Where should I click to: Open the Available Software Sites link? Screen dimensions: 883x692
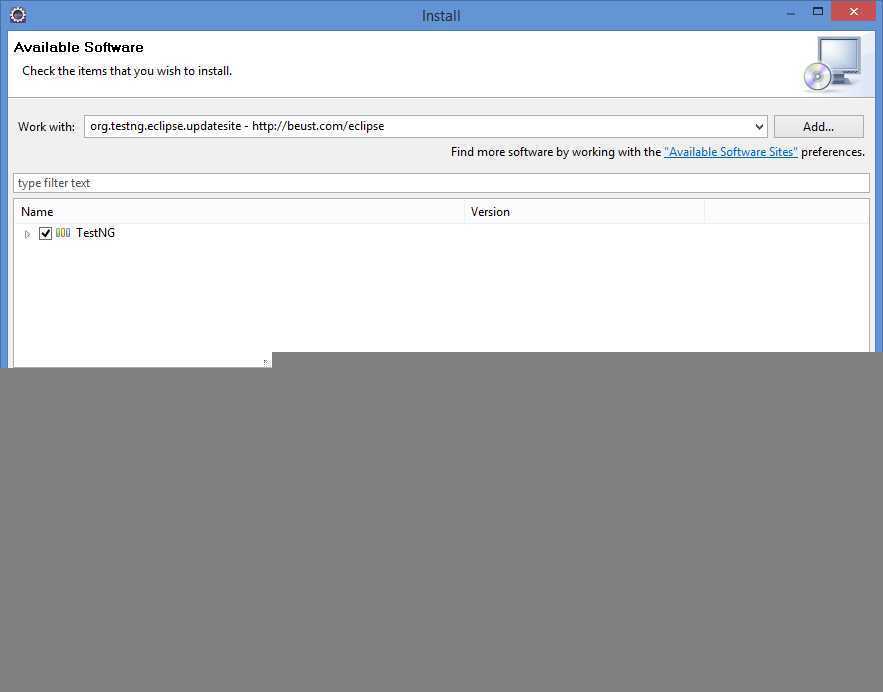tap(730, 152)
